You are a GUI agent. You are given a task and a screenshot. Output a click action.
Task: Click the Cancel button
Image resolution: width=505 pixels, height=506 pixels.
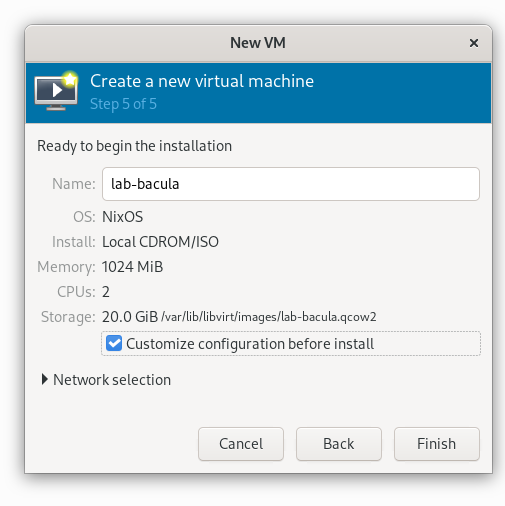click(x=241, y=444)
